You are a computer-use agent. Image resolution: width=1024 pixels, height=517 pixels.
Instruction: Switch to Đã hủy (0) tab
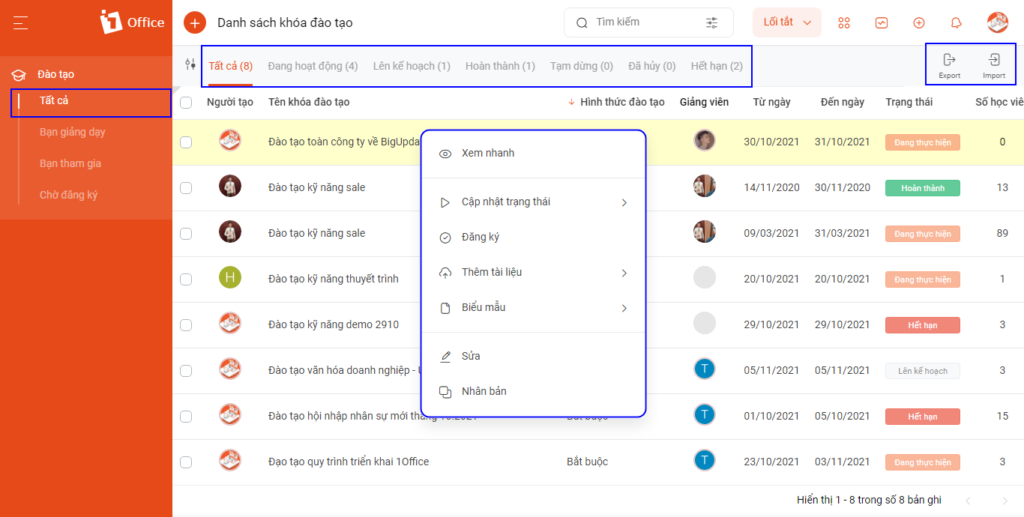pyautogui.click(x=652, y=66)
